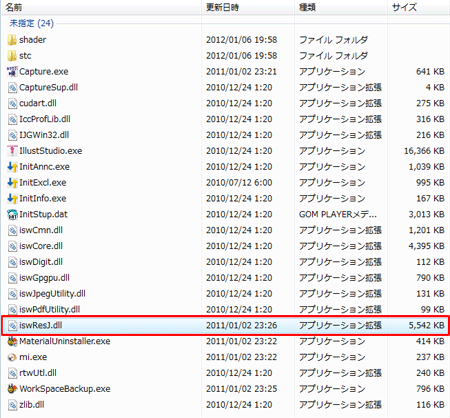This screenshot has height=418, width=450.
Task: Click the iswGpgpu.dll file icon
Action: (12, 278)
